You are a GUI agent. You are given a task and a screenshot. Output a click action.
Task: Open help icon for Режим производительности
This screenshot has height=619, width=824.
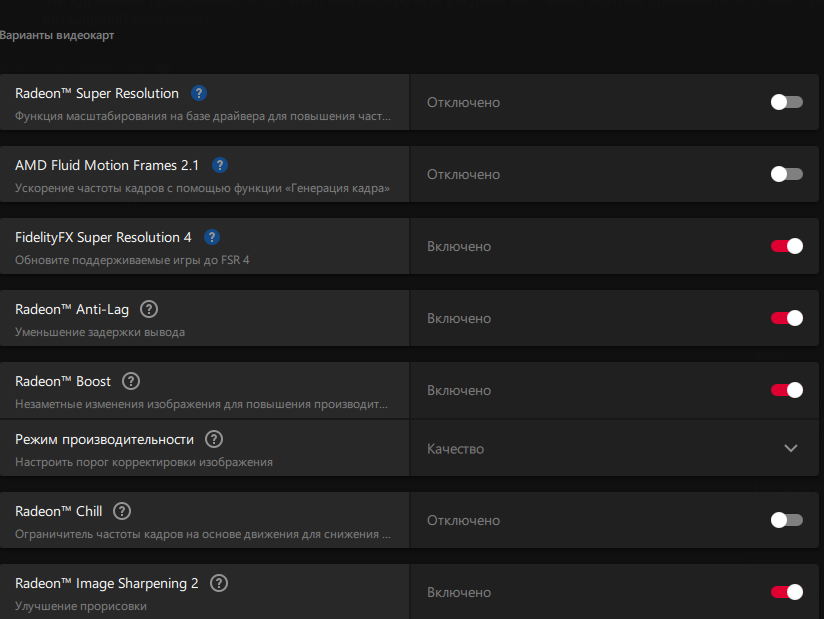[214, 439]
